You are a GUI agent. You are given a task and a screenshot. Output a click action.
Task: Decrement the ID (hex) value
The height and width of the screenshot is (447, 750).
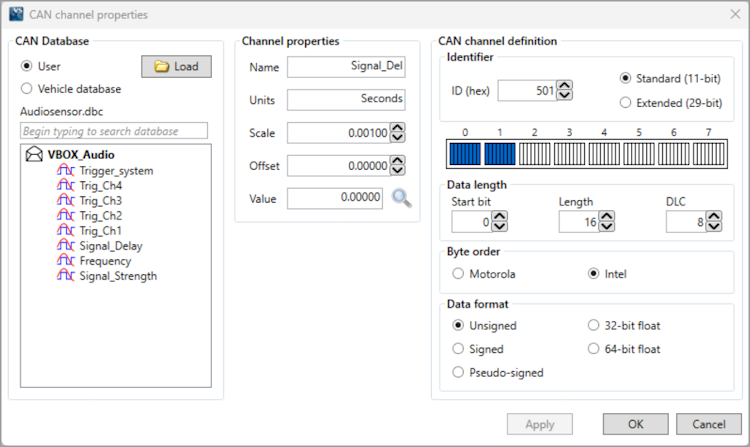point(565,95)
